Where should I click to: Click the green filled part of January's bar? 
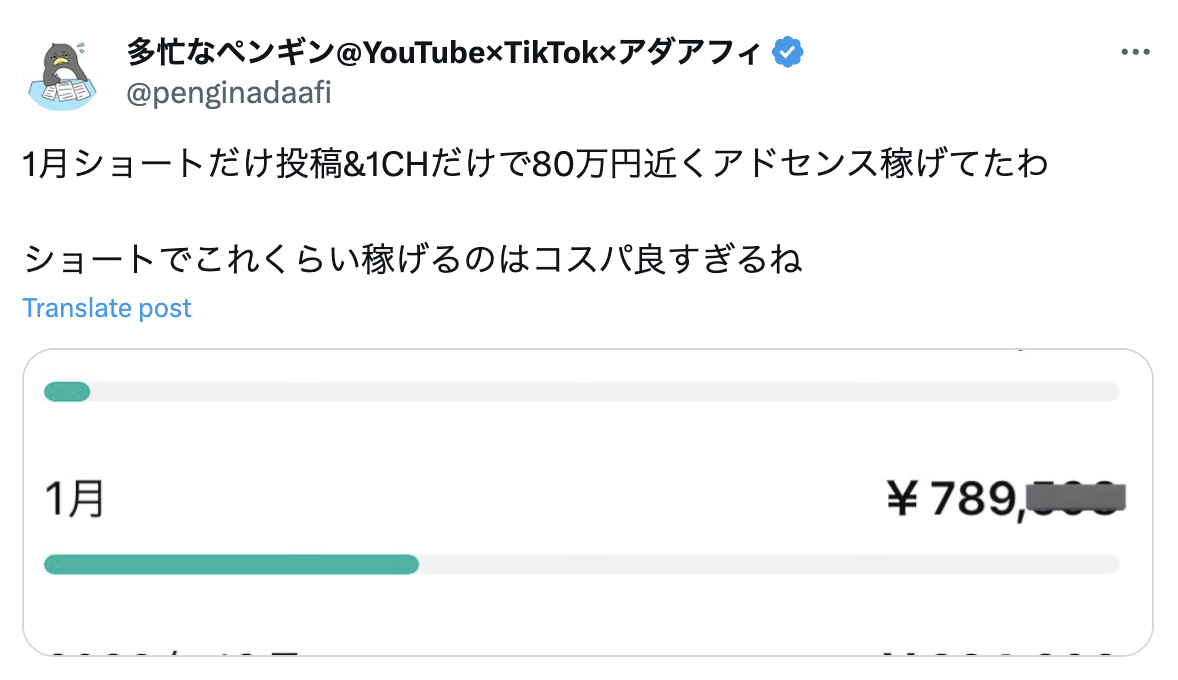tap(230, 565)
